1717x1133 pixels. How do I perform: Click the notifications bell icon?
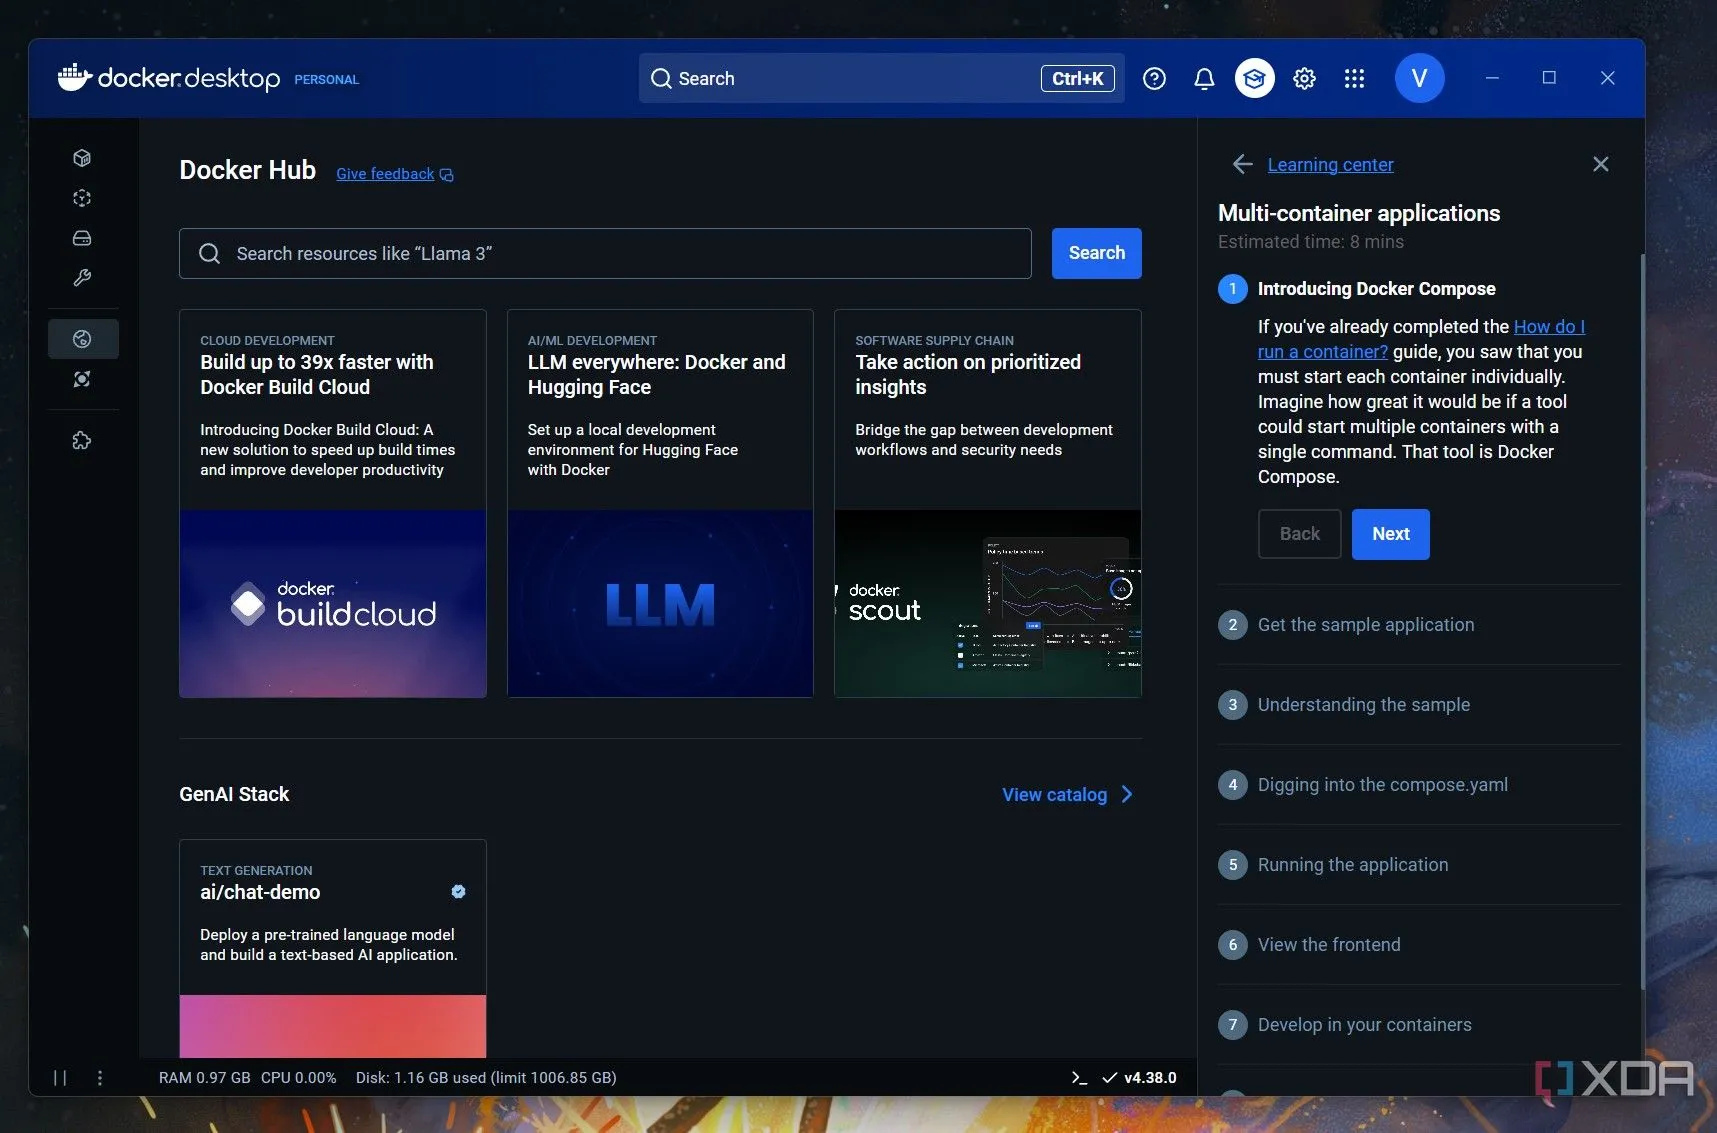click(1204, 78)
